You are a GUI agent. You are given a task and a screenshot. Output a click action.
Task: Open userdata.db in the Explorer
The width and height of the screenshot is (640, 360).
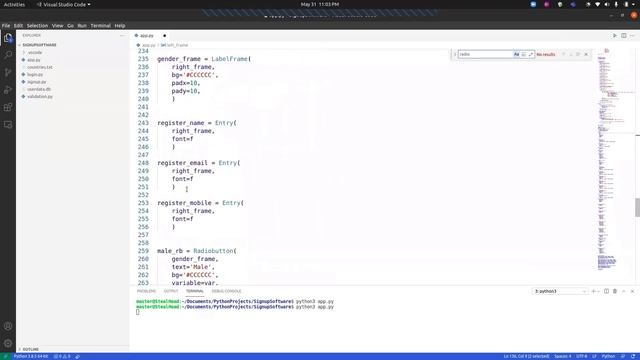39,89
